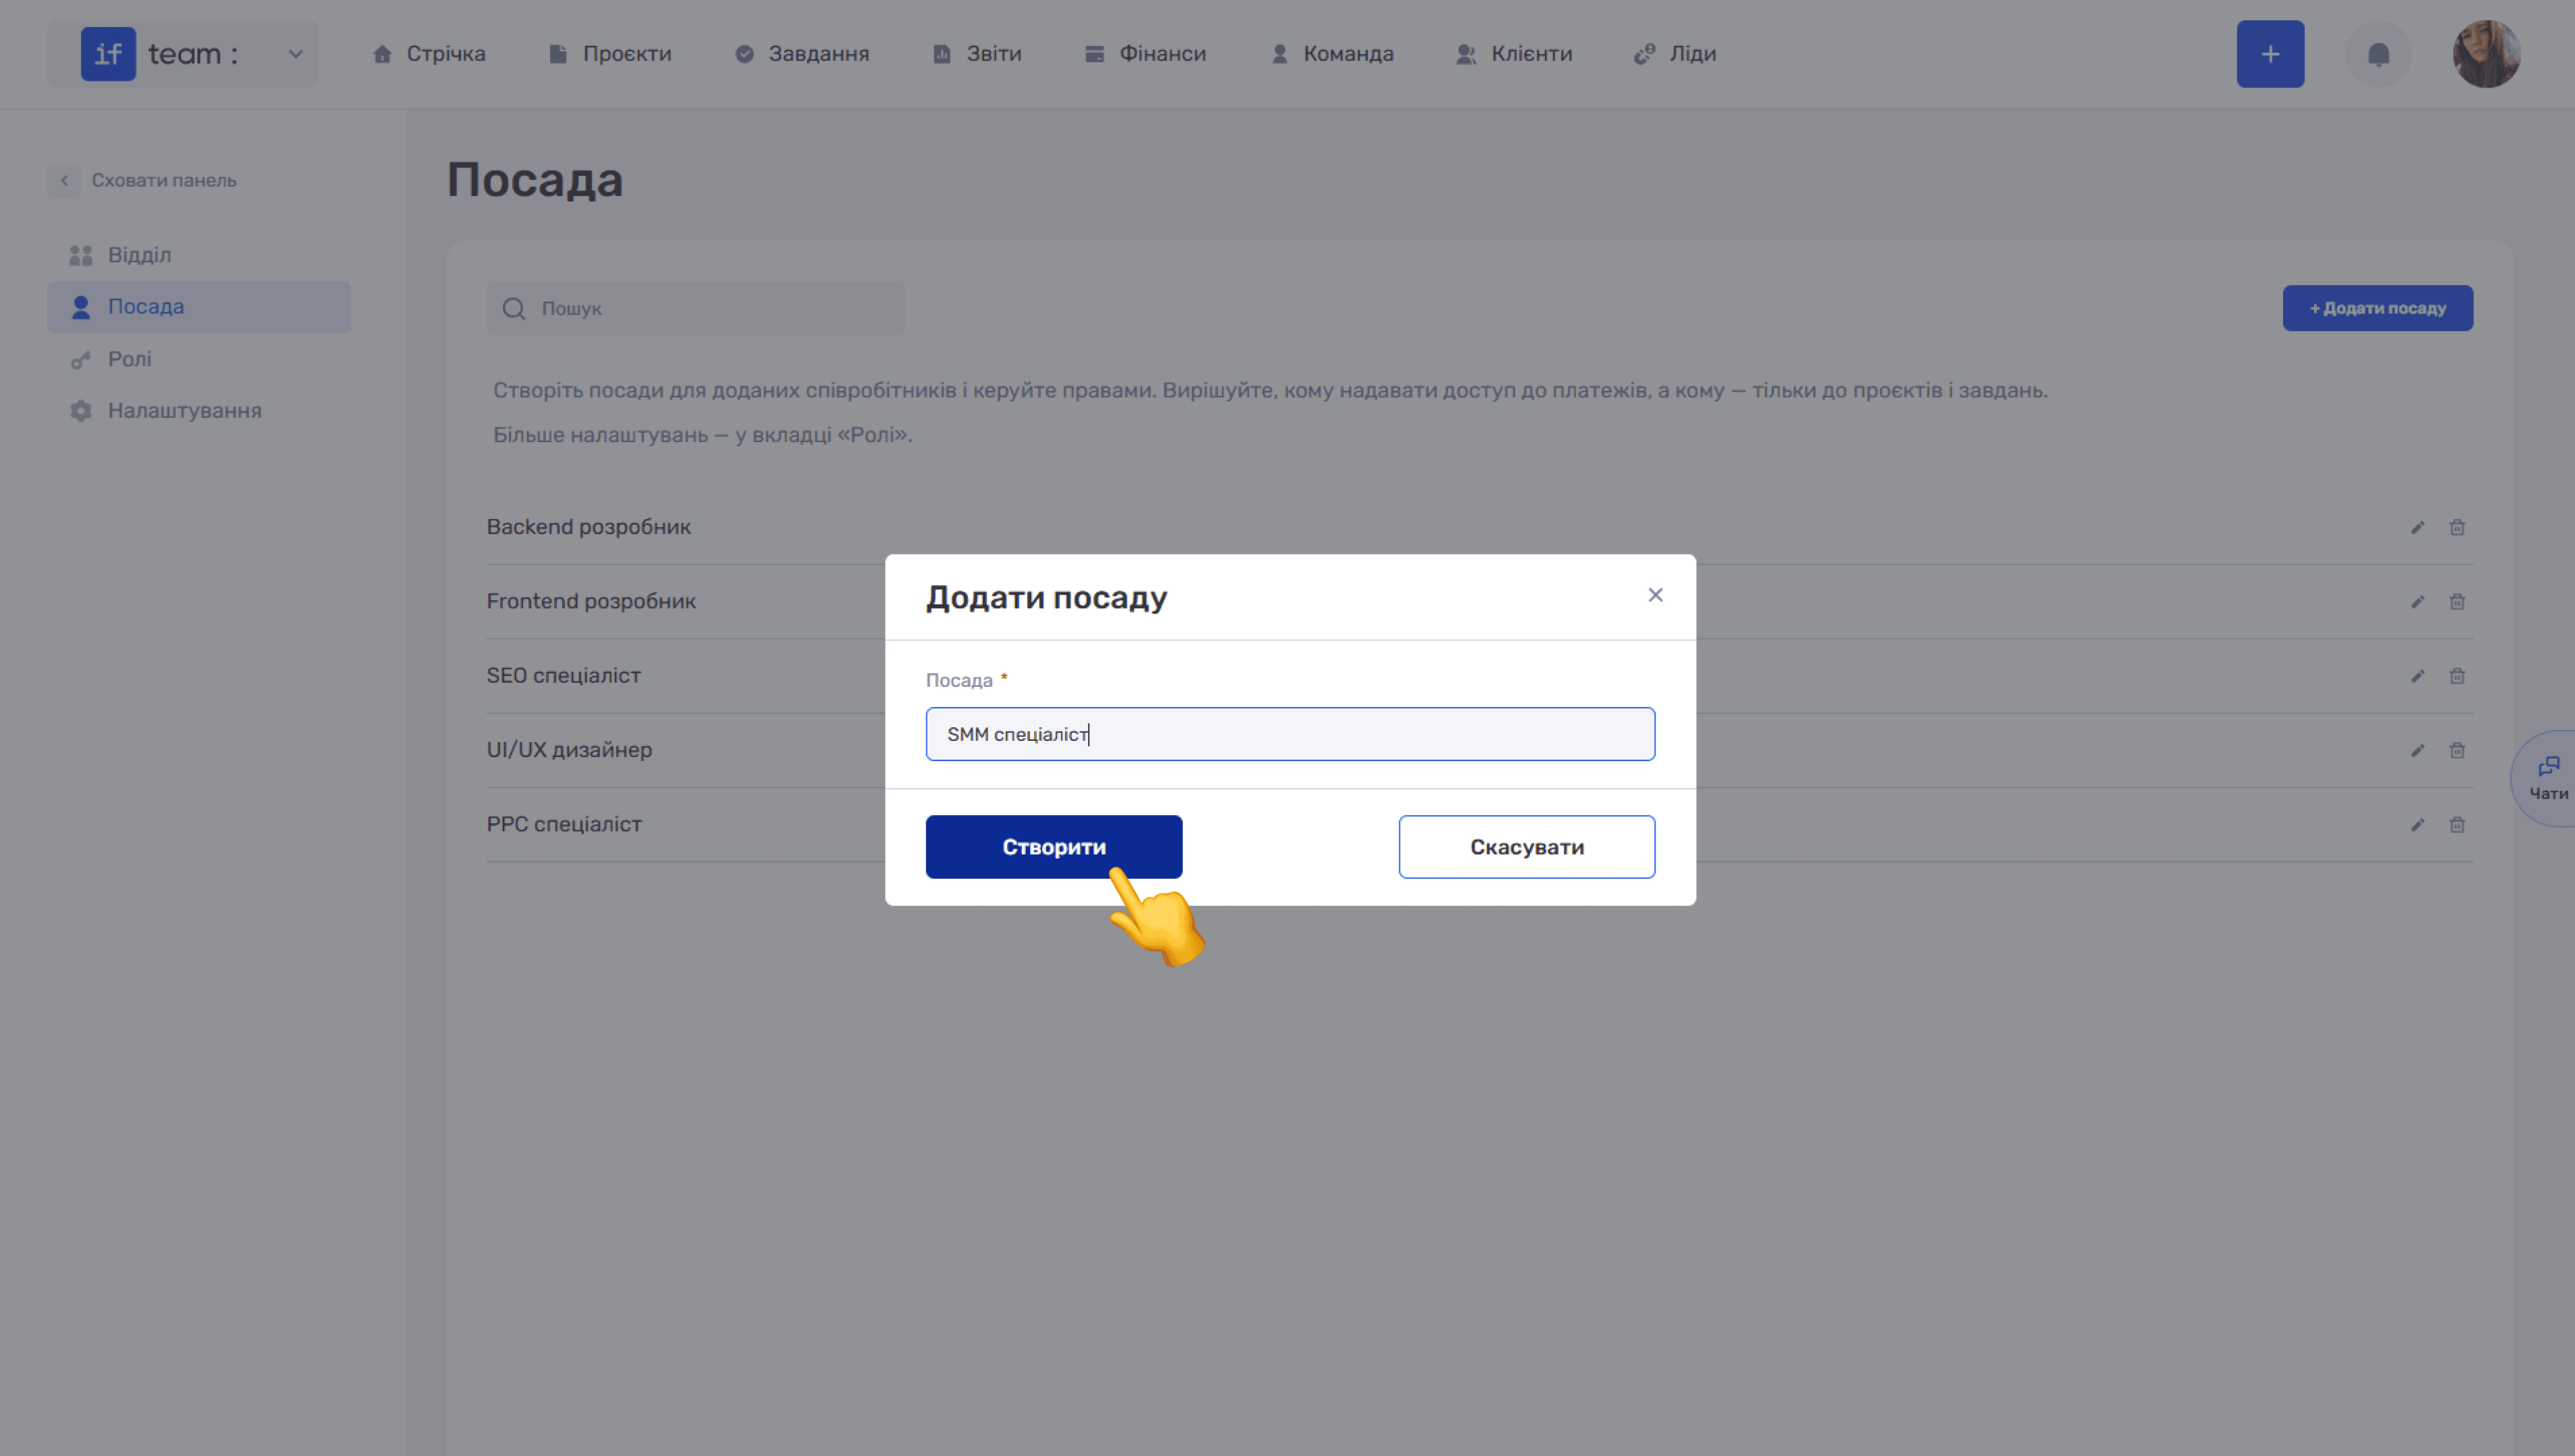Open the Клієнти clients section
The image size is (2575, 1456).
point(1514,54)
